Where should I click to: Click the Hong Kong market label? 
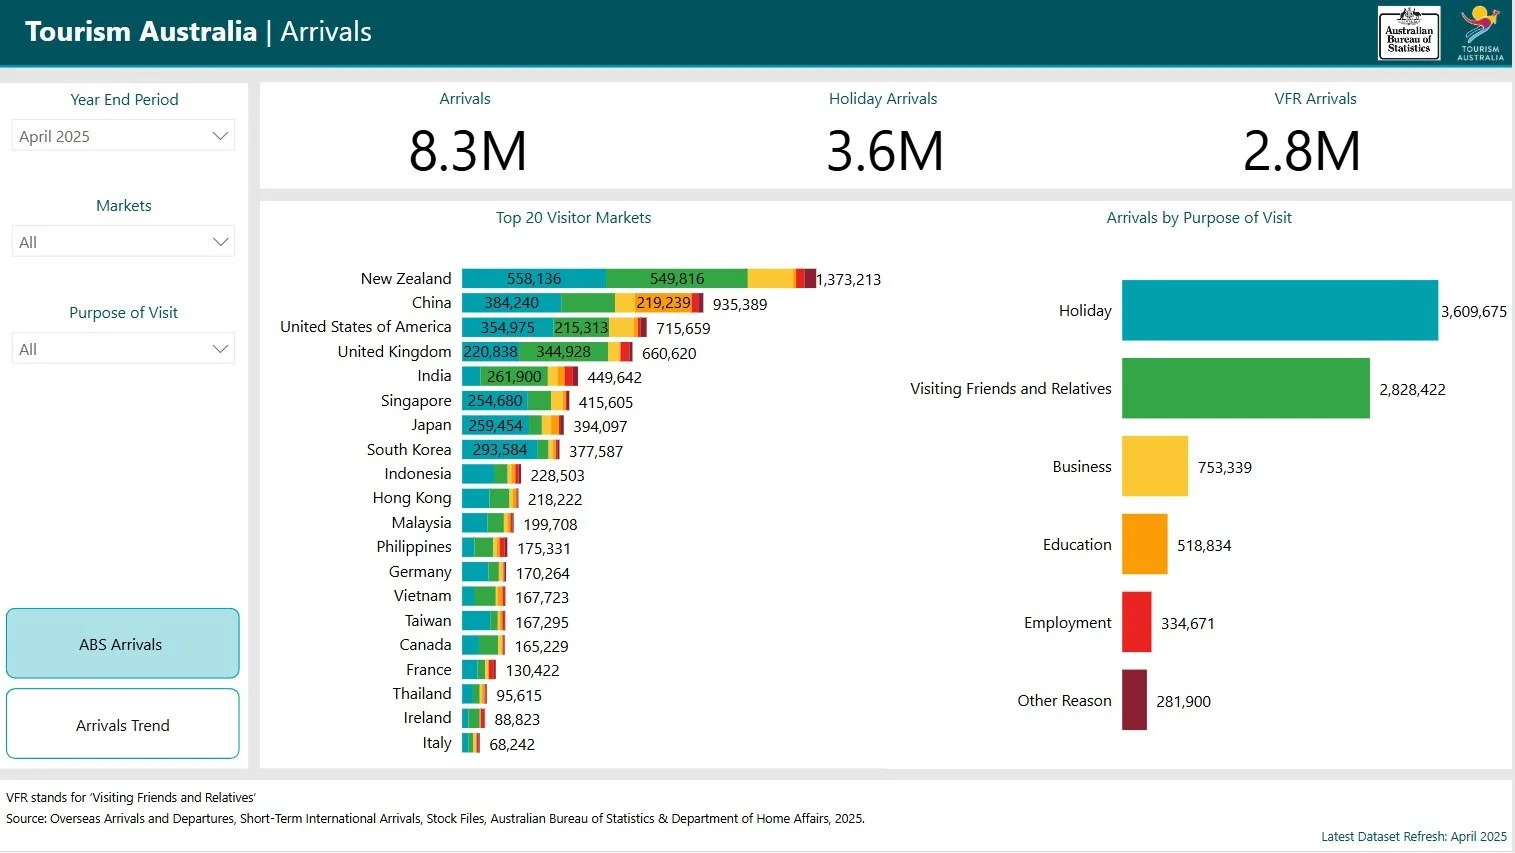pyautogui.click(x=412, y=498)
